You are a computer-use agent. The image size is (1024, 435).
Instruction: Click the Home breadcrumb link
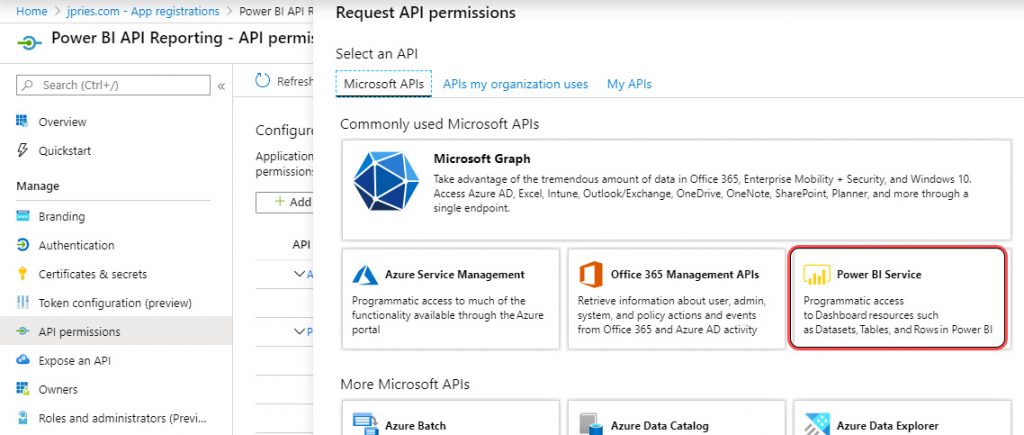tap(31, 11)
